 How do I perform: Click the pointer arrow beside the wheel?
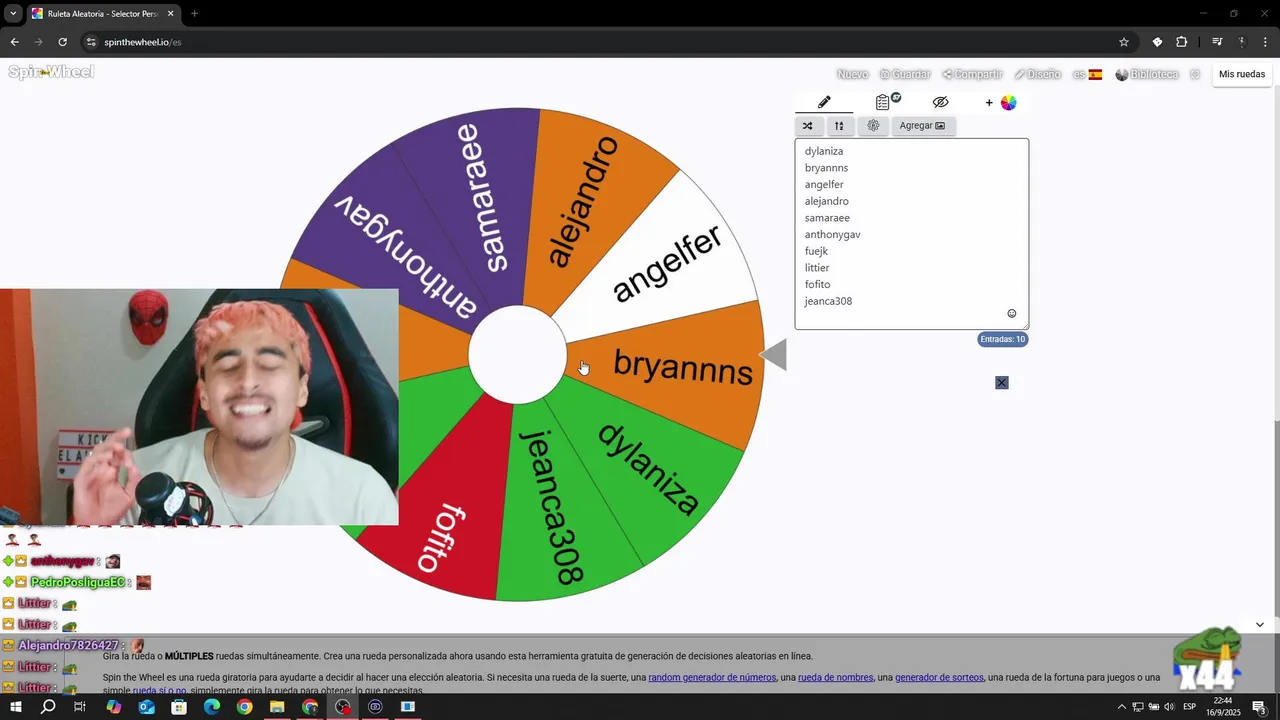(x=774, y=355)
